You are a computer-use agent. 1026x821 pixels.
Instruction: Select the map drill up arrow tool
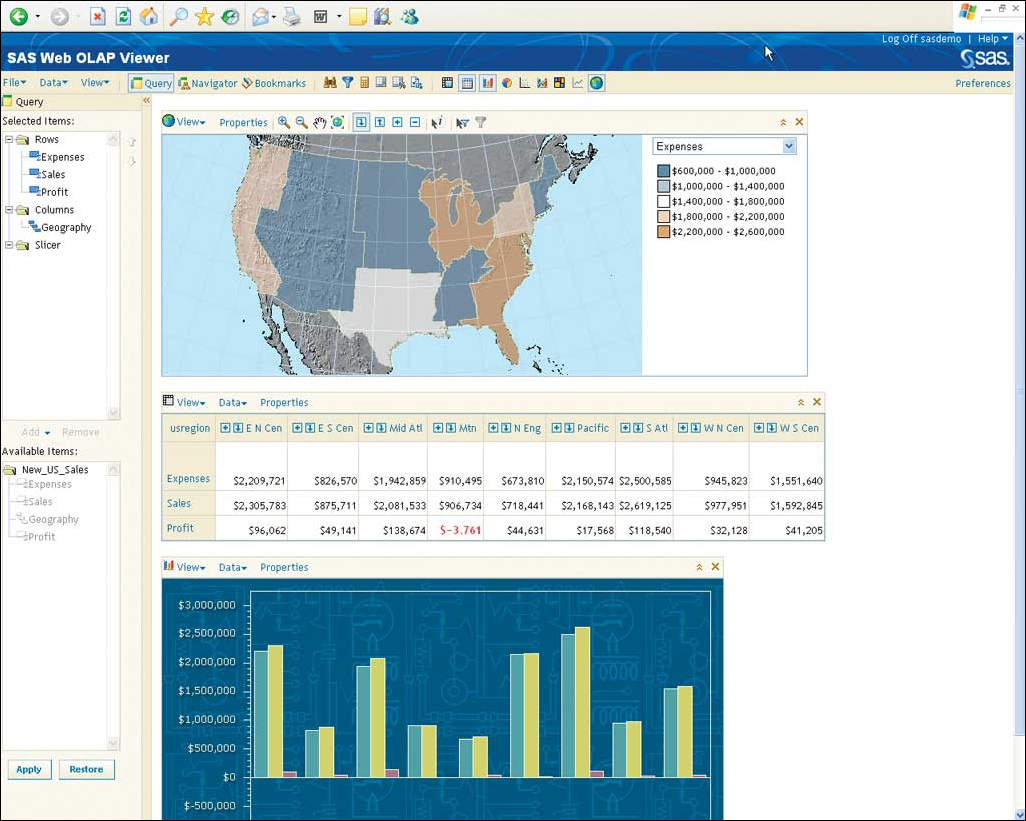[380, 122]
